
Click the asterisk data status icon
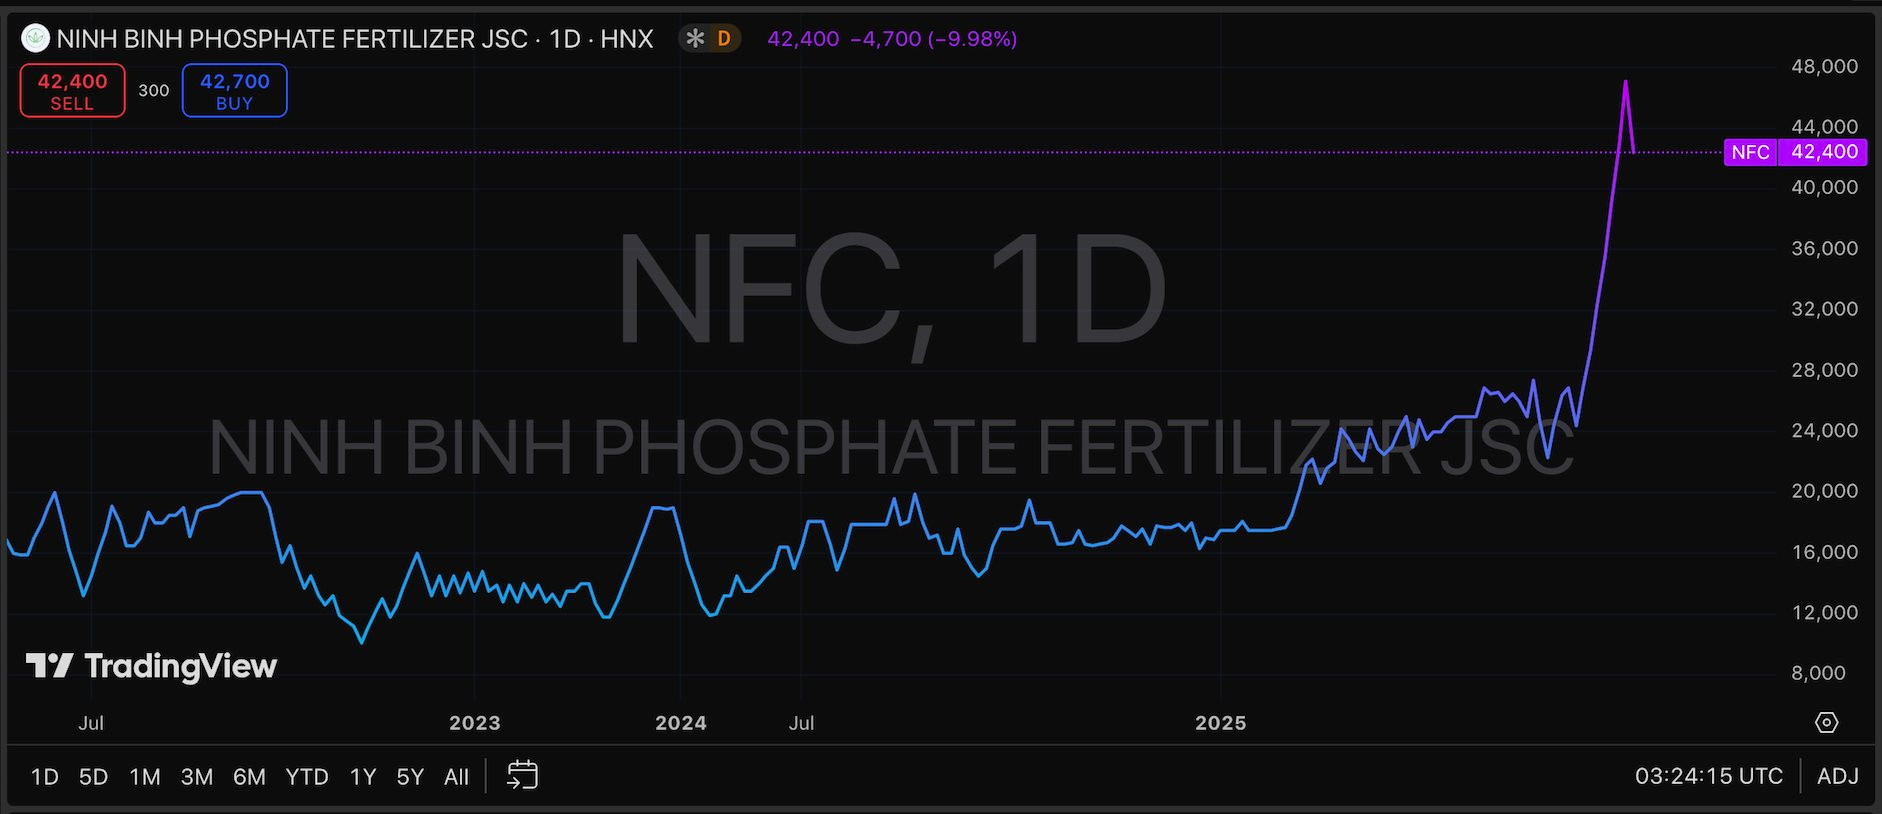(x=695, y=39)
